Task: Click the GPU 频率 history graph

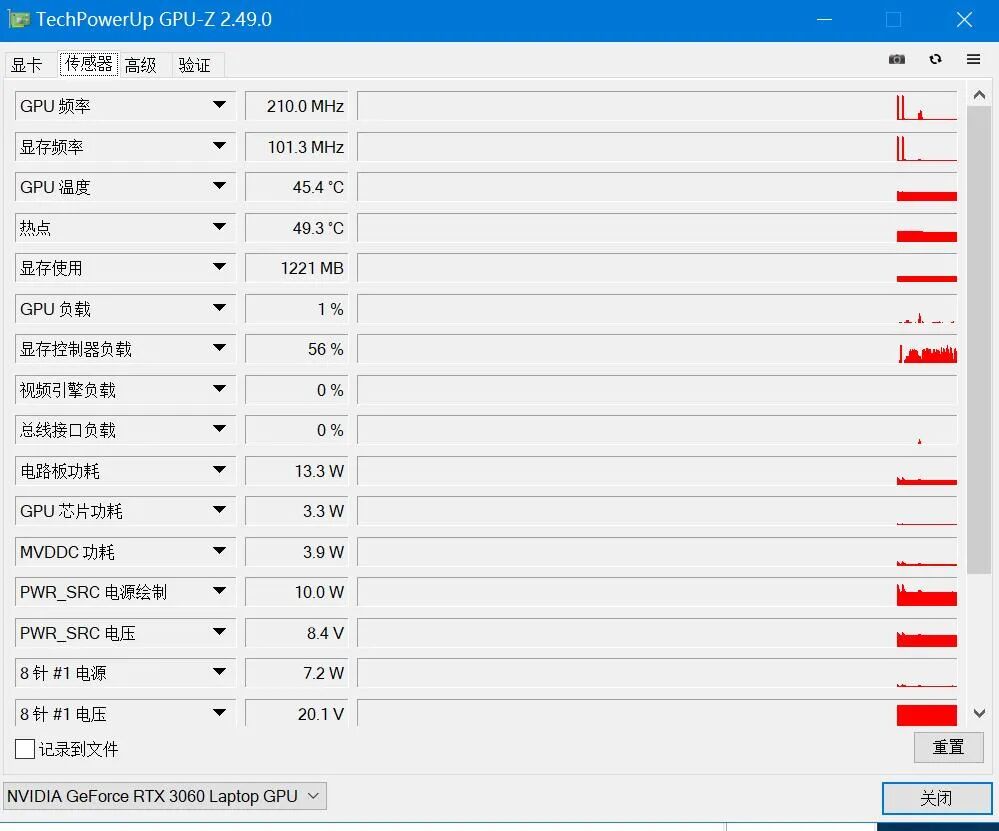Action: [657, 106]
